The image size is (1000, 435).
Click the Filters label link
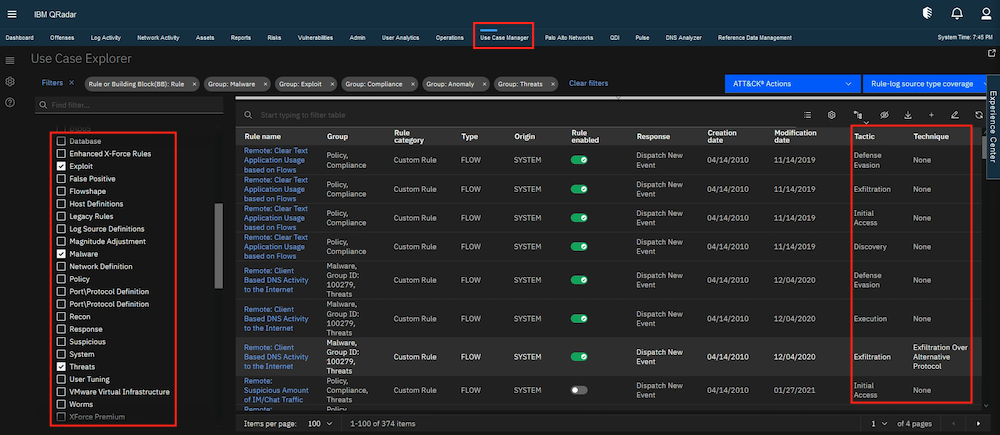pyautogui.click(x=52, y=83)
